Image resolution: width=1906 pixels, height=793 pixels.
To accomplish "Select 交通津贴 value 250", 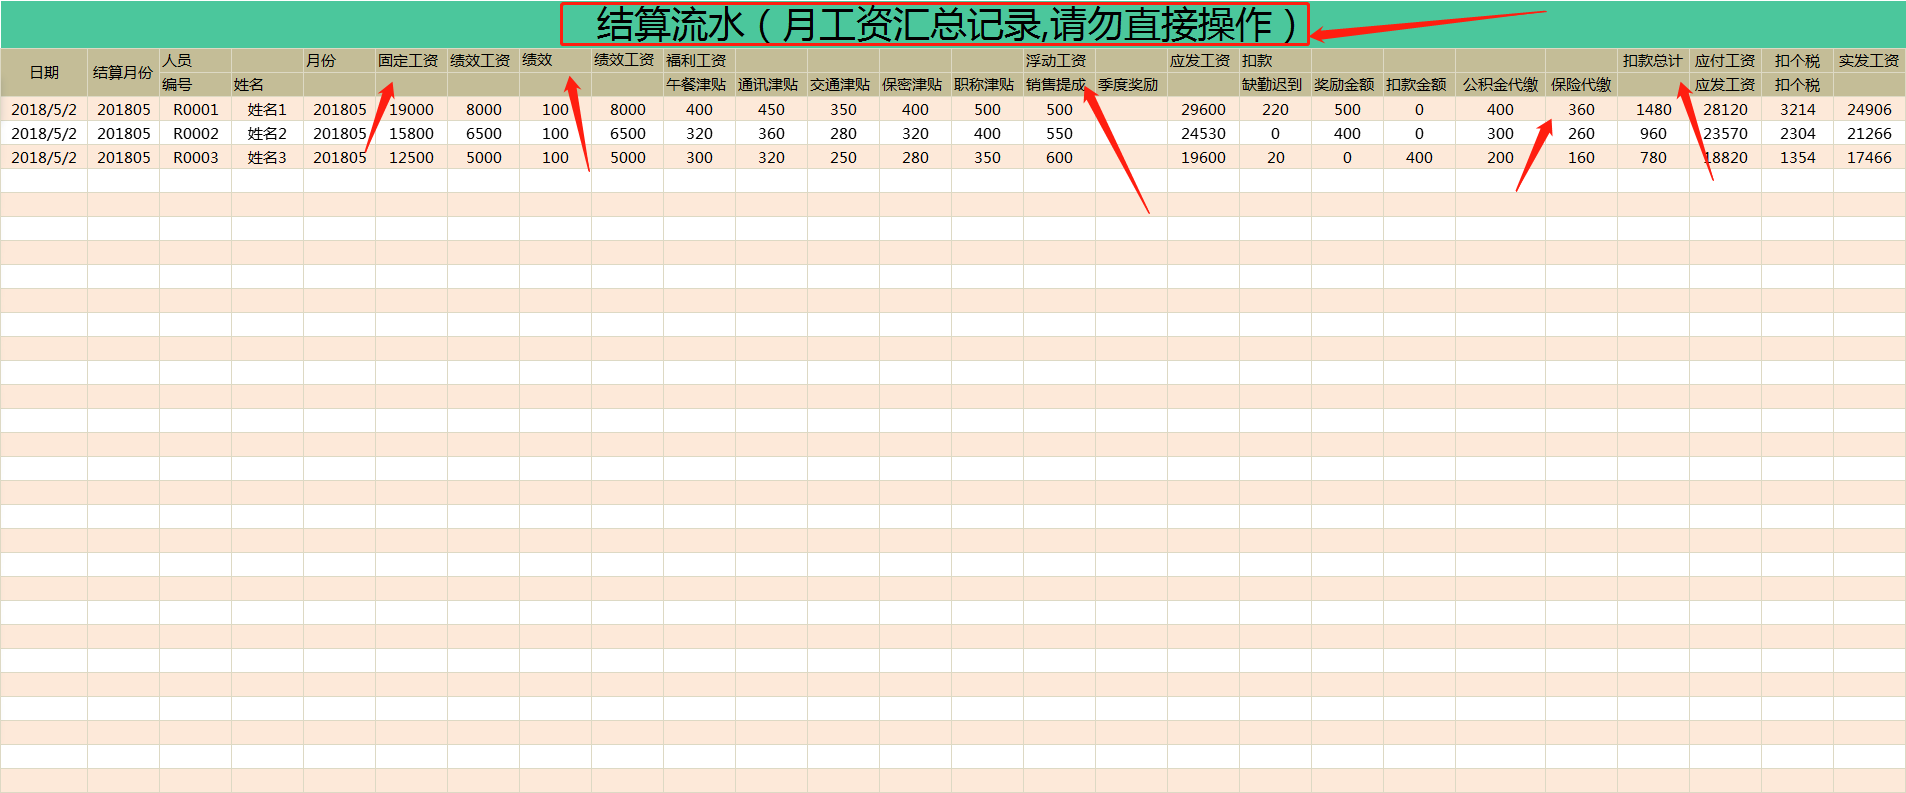I will pos(843,157).
